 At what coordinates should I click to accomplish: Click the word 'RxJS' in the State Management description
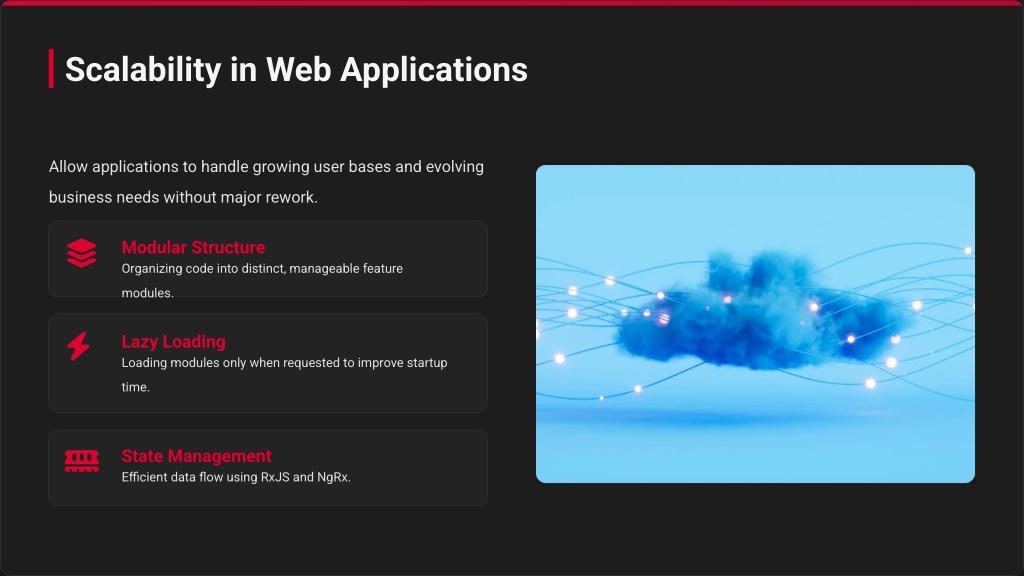tap(274, 477)
